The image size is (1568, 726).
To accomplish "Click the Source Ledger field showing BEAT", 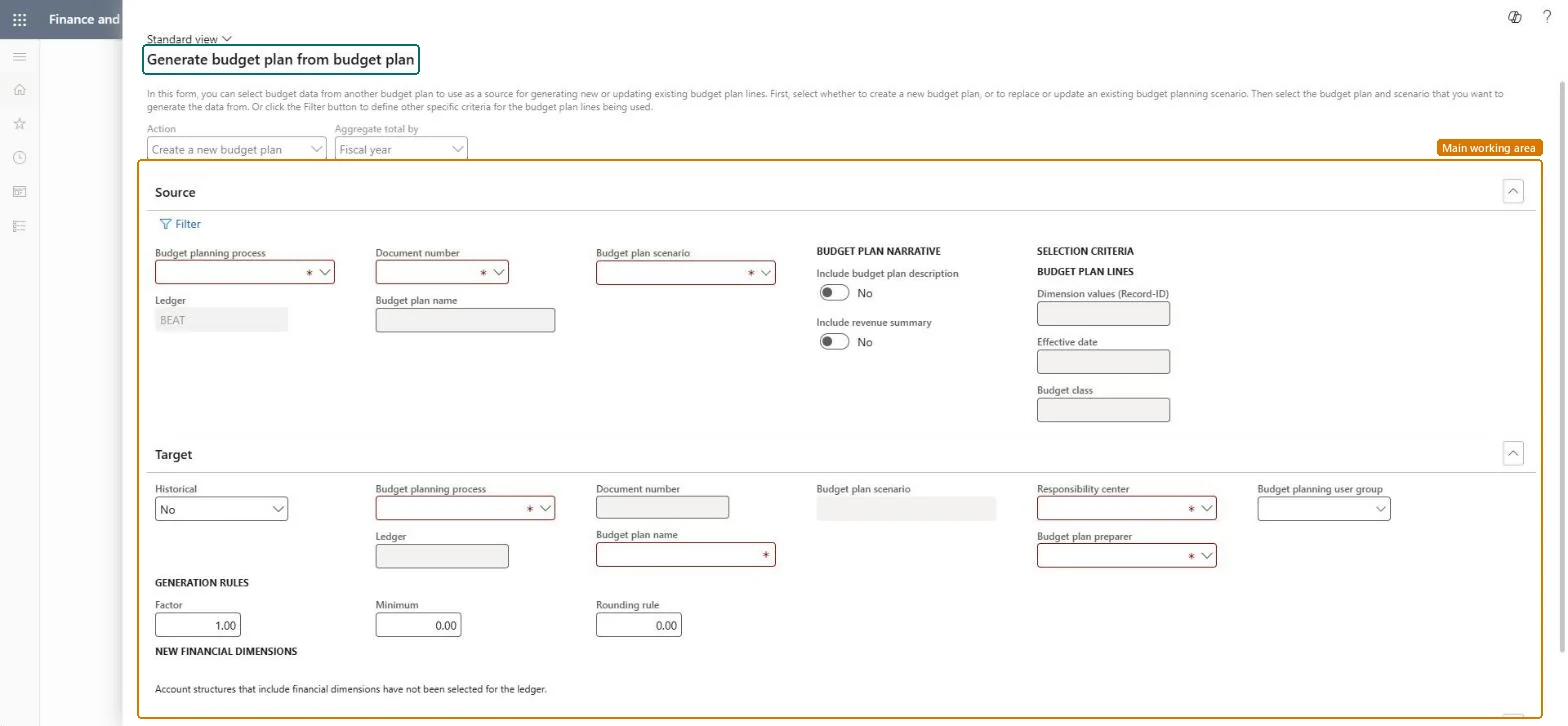I will point(221,320).
